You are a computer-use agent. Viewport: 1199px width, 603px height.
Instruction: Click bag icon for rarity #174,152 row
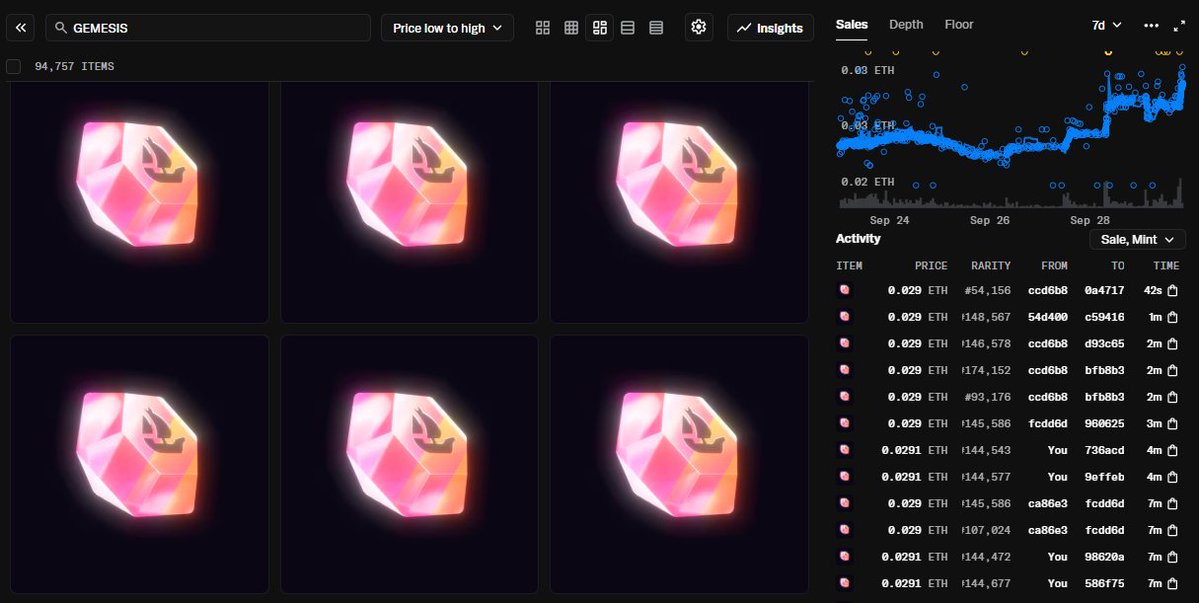coord(1172,371)
